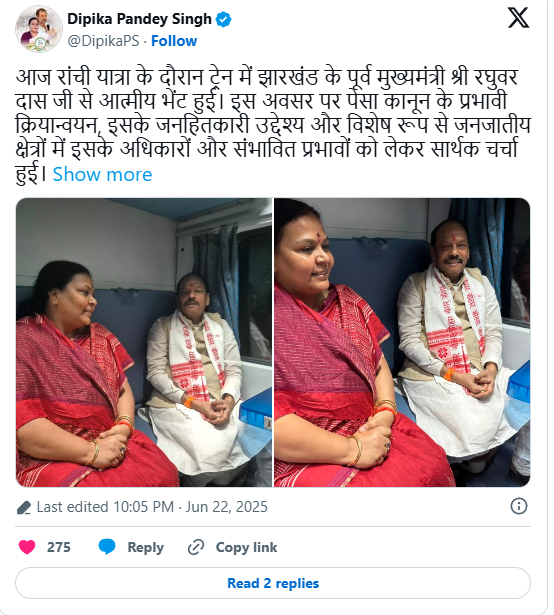Enlarge the right train photo

(402, 342)
